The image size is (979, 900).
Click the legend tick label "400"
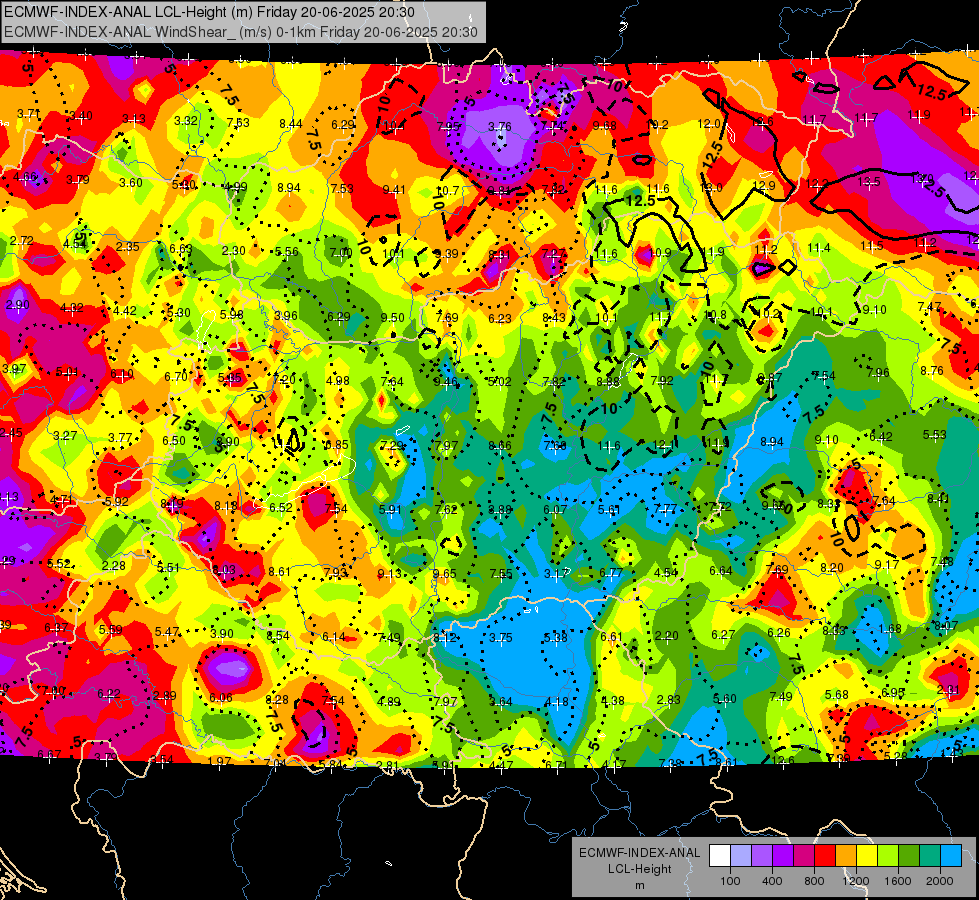[772, 881]
